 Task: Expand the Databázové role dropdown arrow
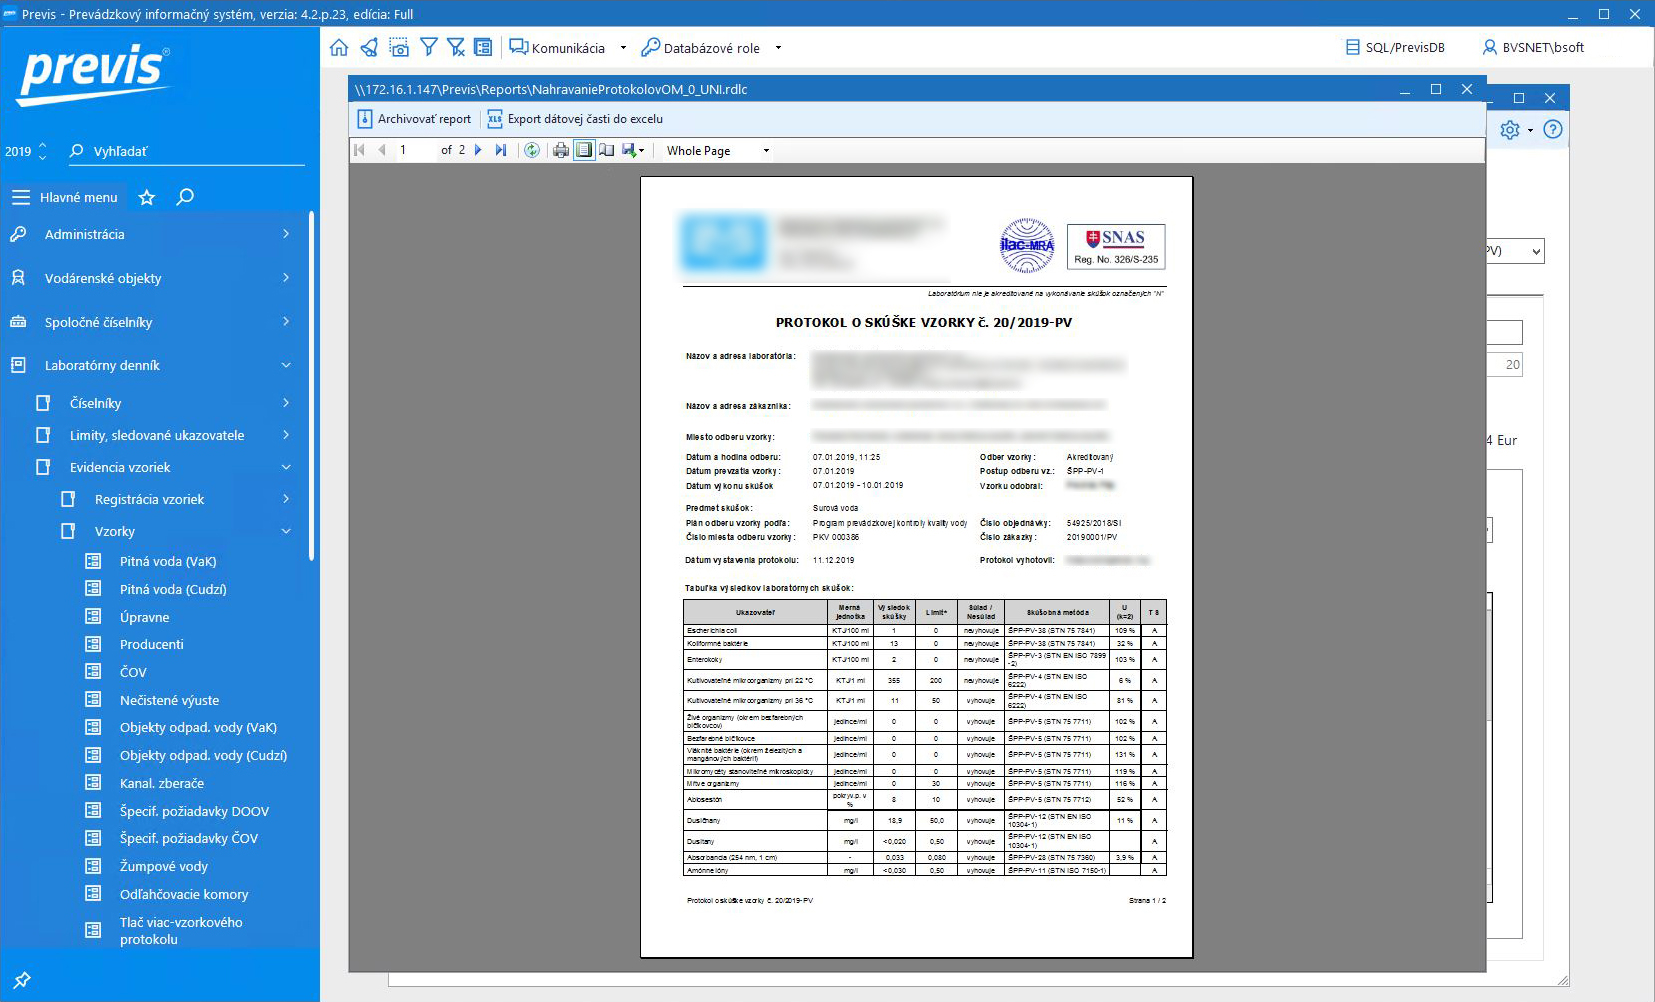(x=778, y=48)
